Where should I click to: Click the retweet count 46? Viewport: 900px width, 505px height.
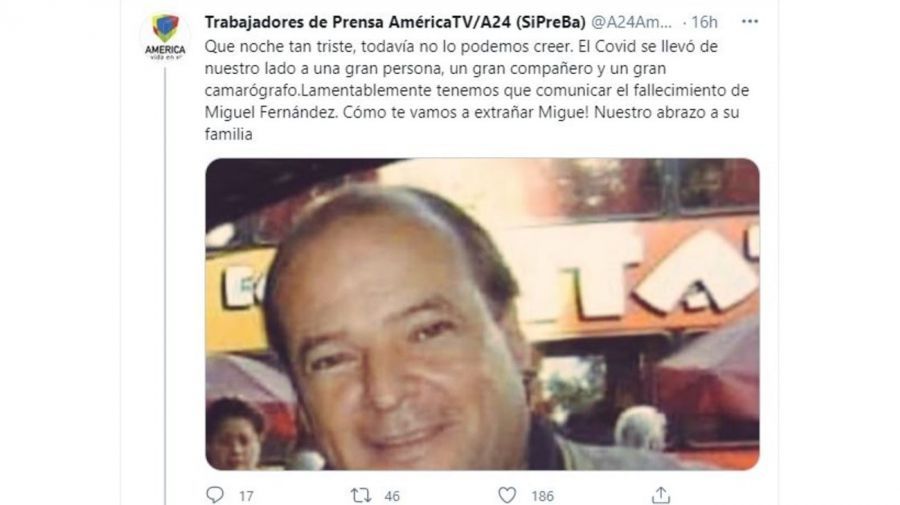(392, 496)
